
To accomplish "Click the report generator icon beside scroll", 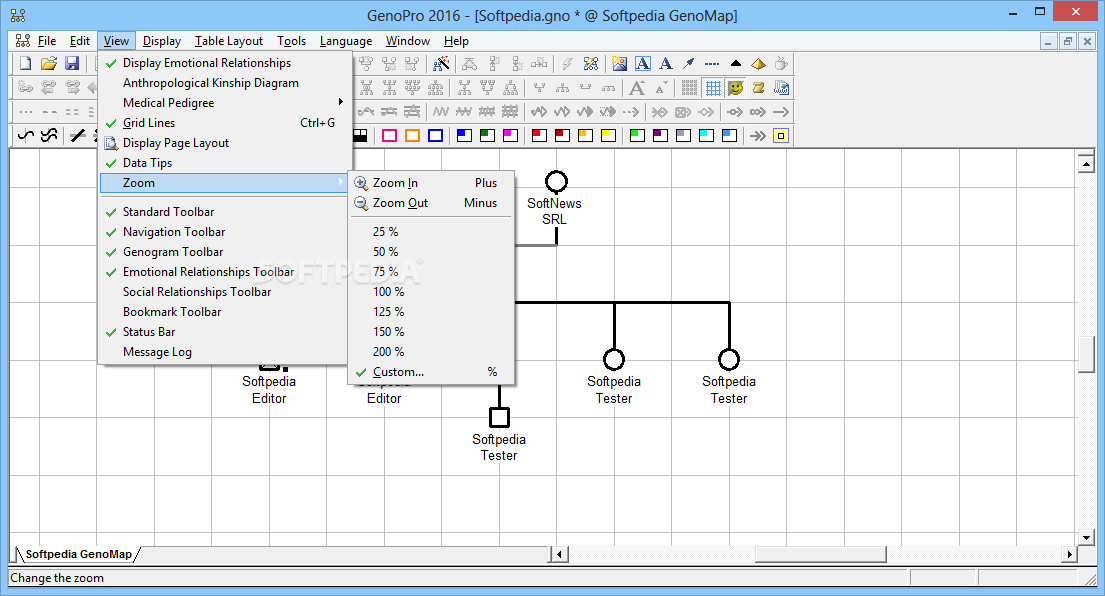I will click(781, 88).
